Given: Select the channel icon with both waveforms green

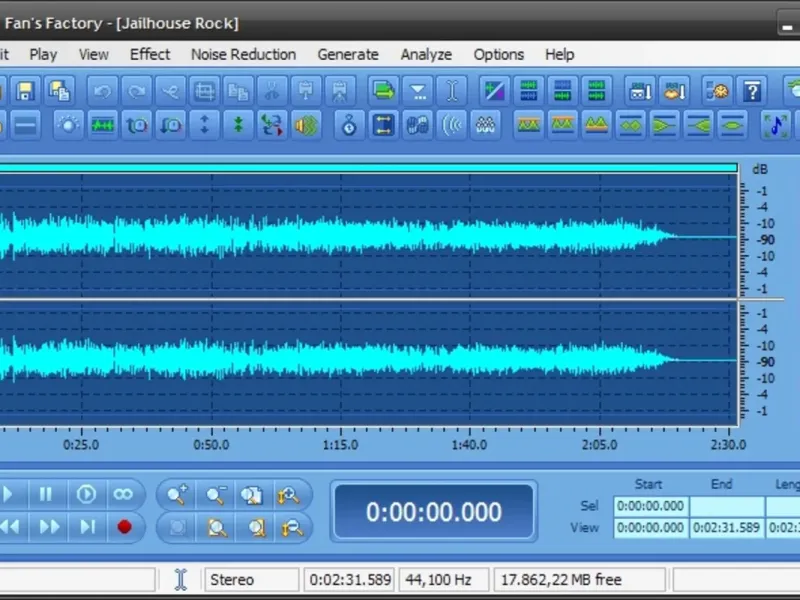Looking at the screenshot, I should (x=596, y=91).
